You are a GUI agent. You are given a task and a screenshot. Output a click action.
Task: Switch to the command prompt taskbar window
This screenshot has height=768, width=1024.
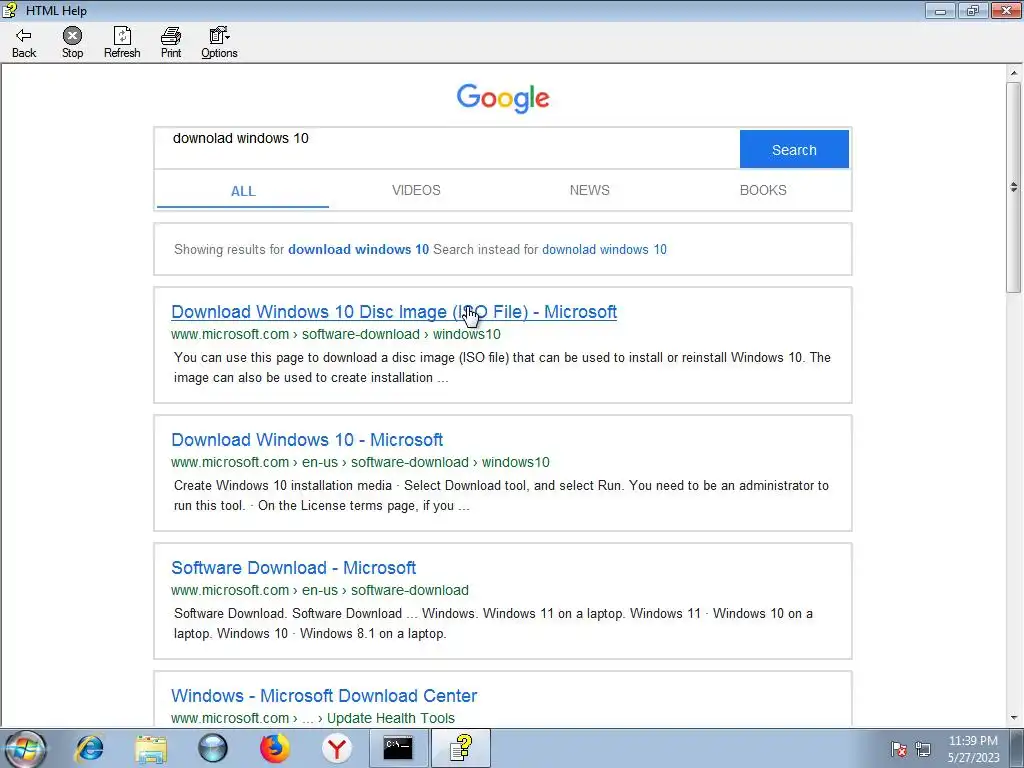(x=398, y=748)
